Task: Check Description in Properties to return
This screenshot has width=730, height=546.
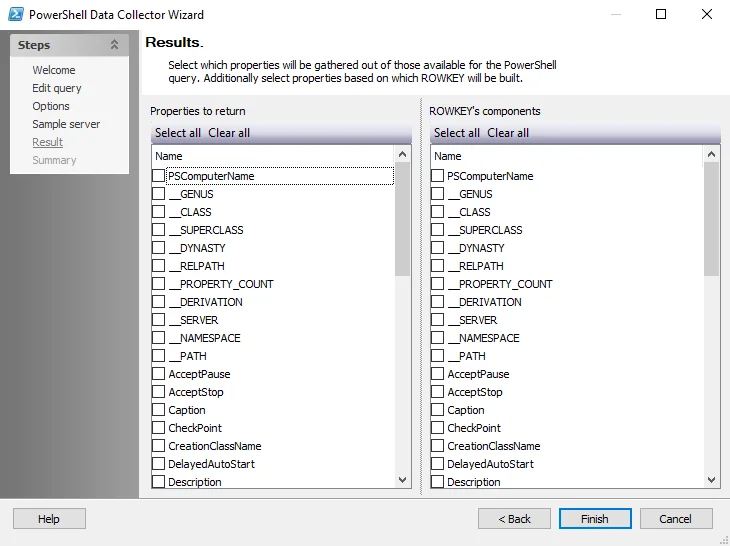Action: [x=159, y=482]
